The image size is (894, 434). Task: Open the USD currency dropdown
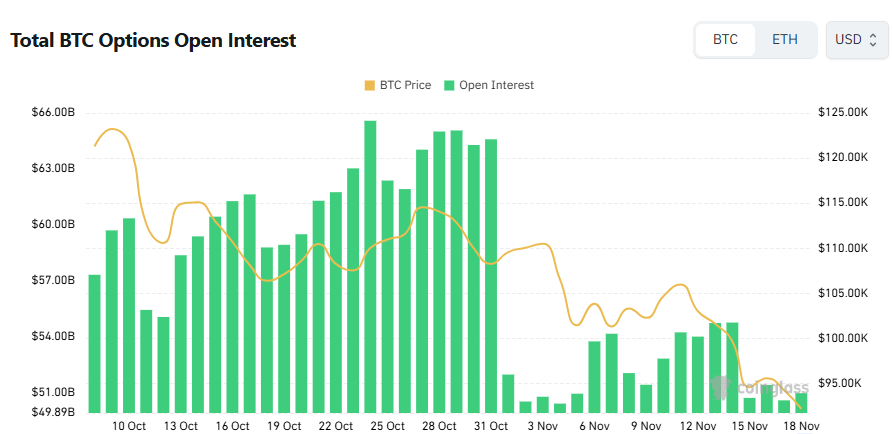[x=856, y=40]
